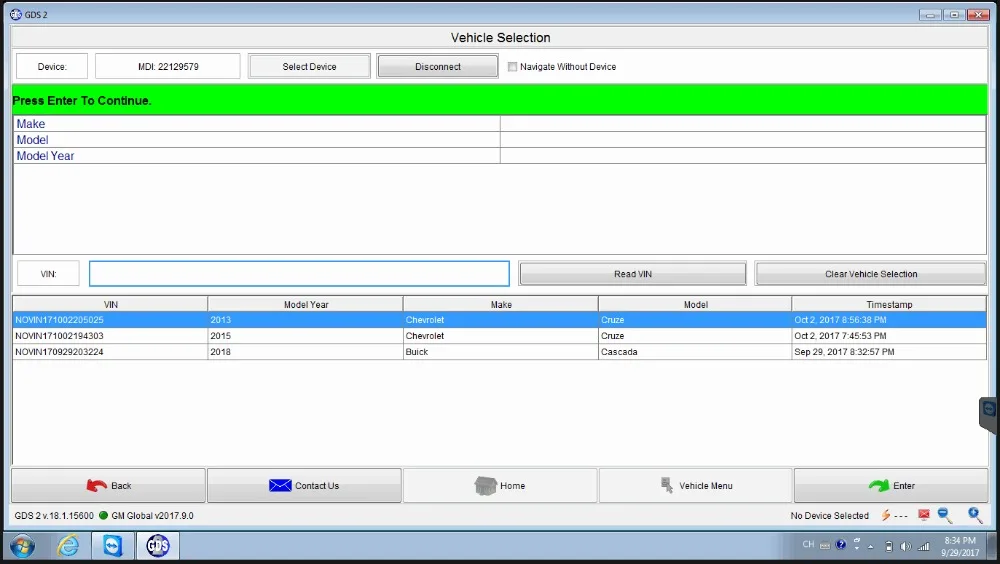Click the green GM Global status dot

(x=103, y=516)
